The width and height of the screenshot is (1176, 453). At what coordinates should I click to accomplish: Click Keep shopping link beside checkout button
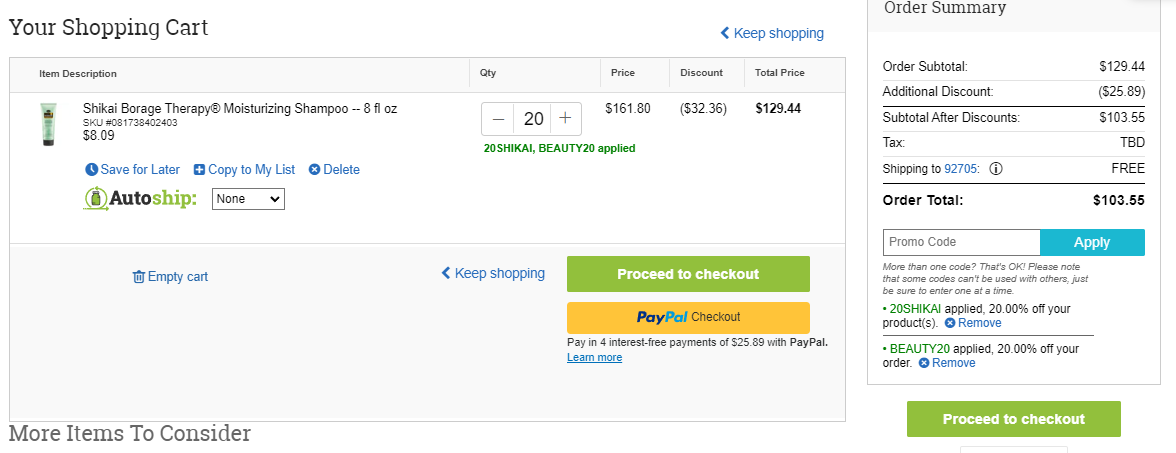493,273
